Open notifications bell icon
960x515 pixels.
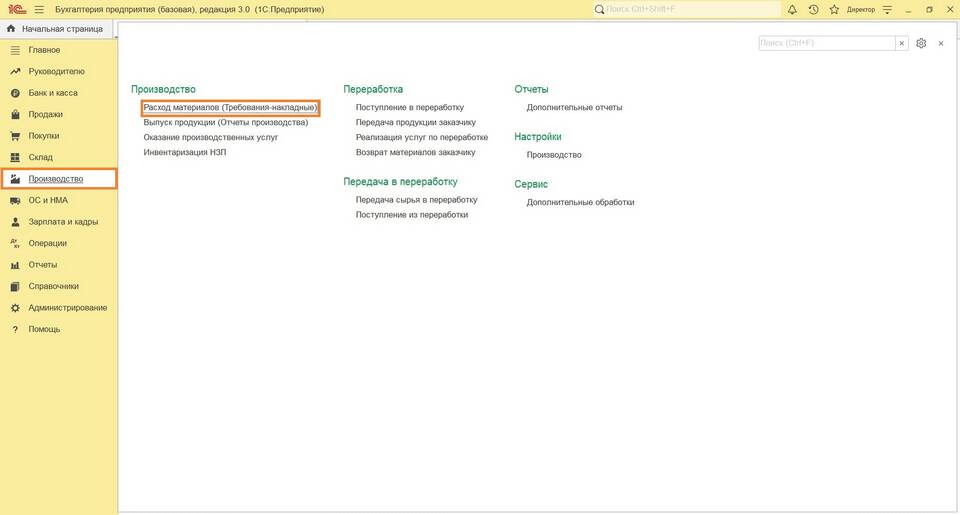tap(792, 10)
